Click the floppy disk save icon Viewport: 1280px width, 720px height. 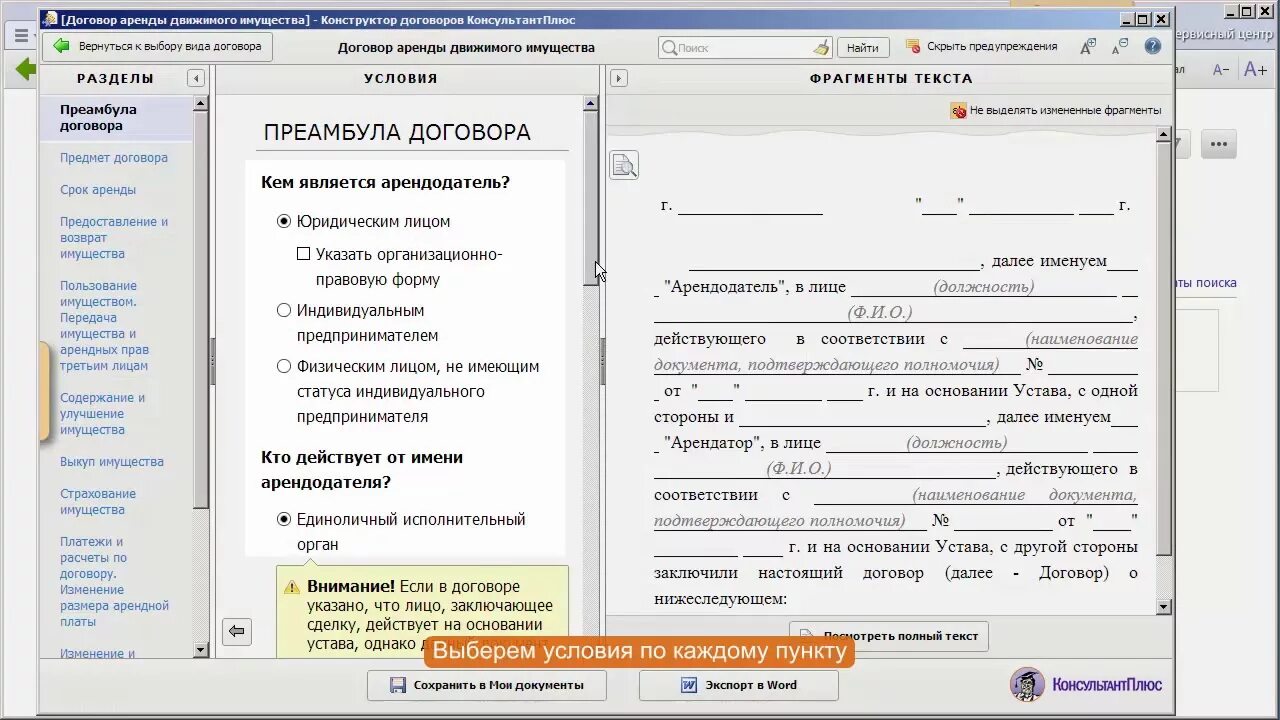(x=398, y=685)
